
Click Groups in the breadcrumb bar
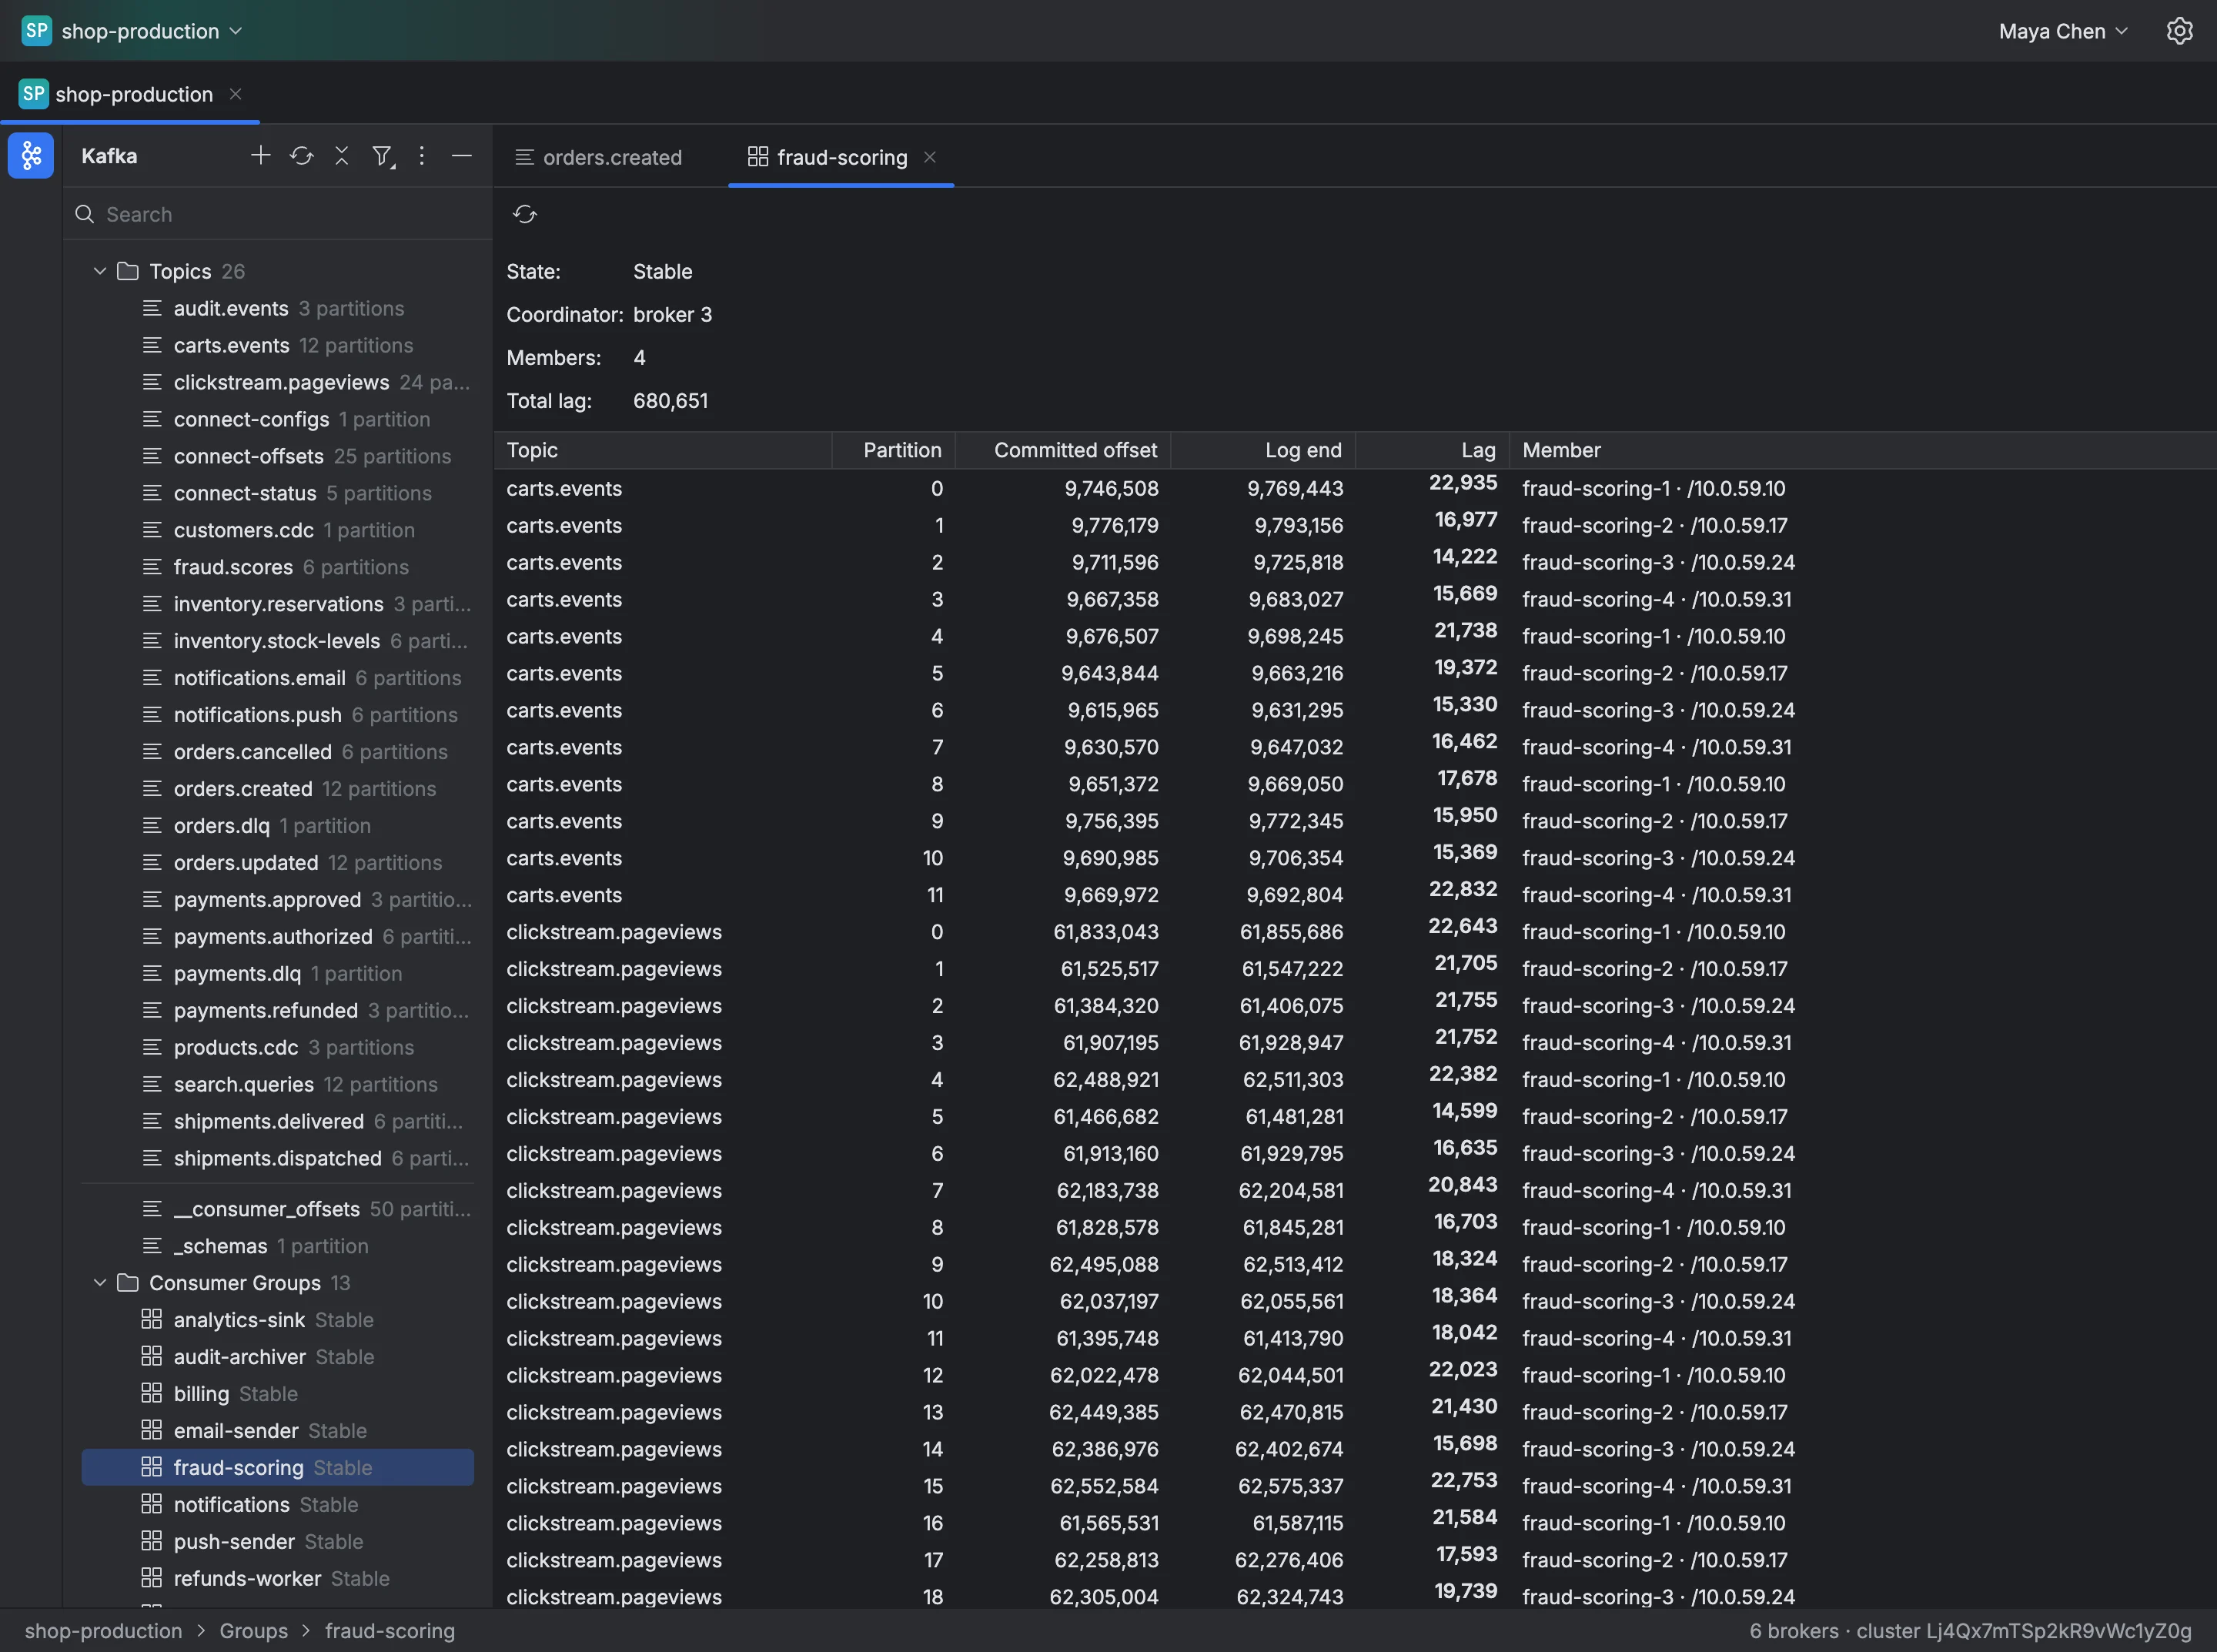coord(253,1631)
